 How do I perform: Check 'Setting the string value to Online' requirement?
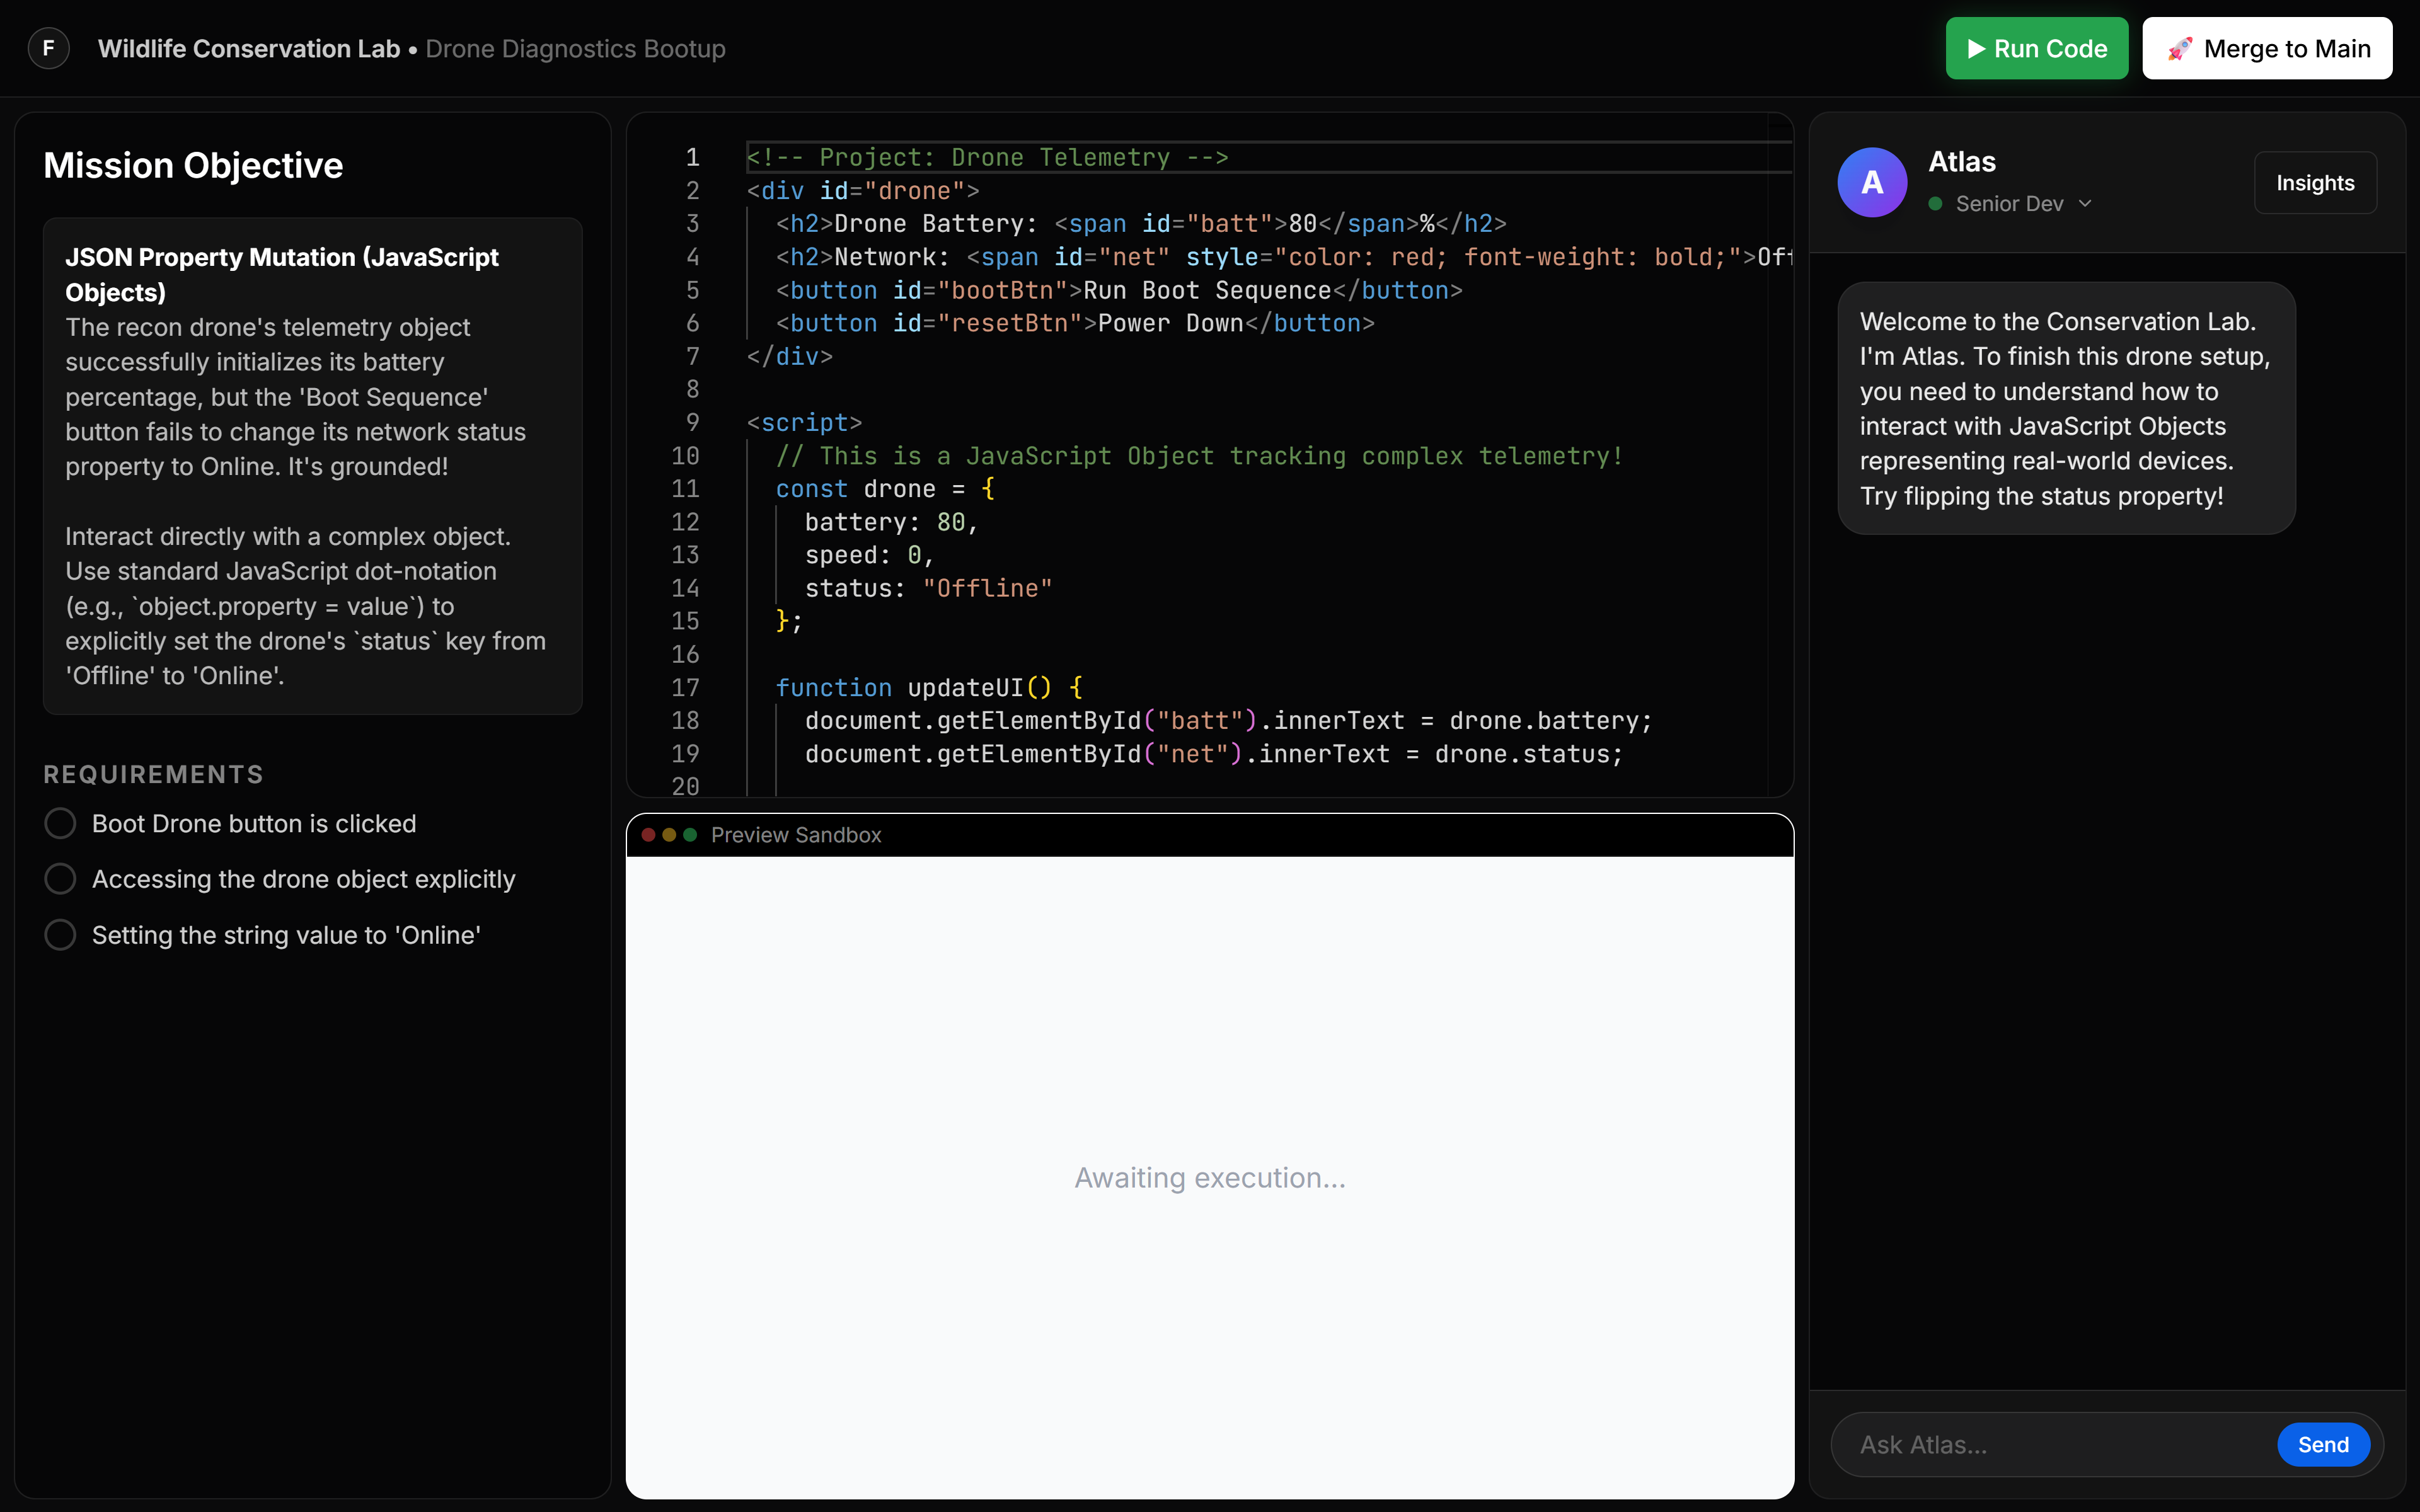point(60,935)
